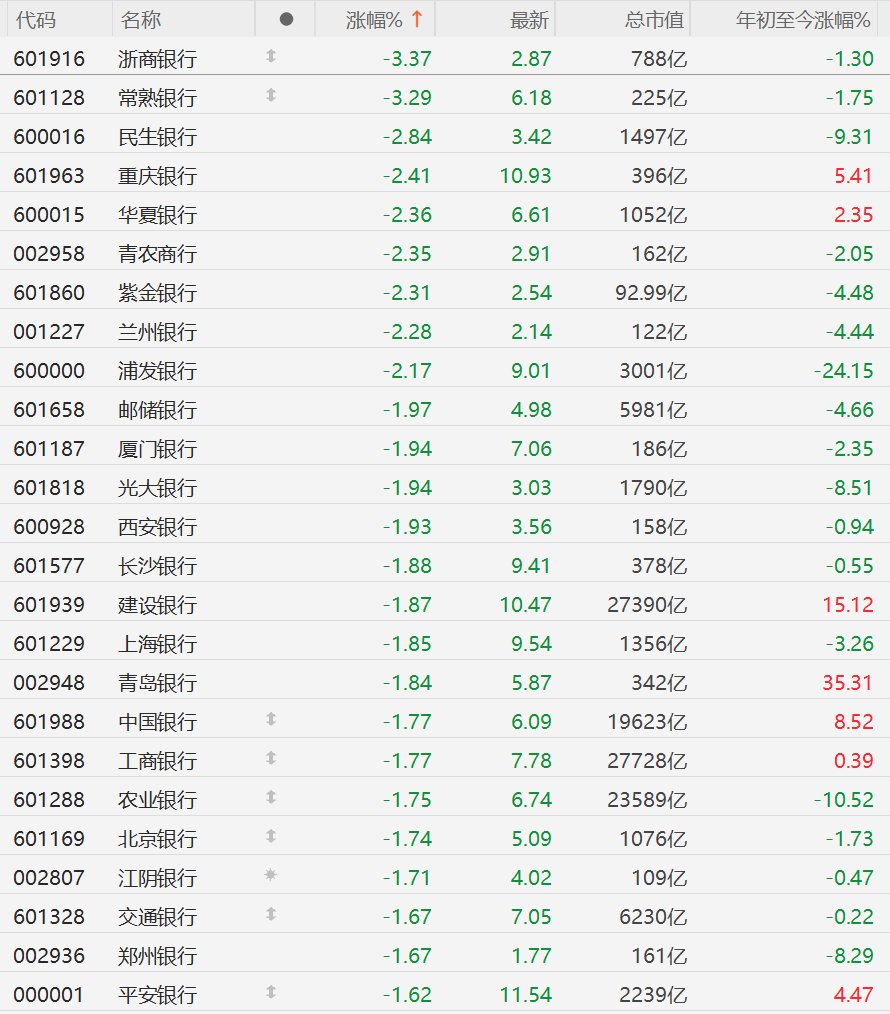Viewport: 890px width, 1014px height.
Task: Sort the table by 最新 column header
Action: point(528,20)
